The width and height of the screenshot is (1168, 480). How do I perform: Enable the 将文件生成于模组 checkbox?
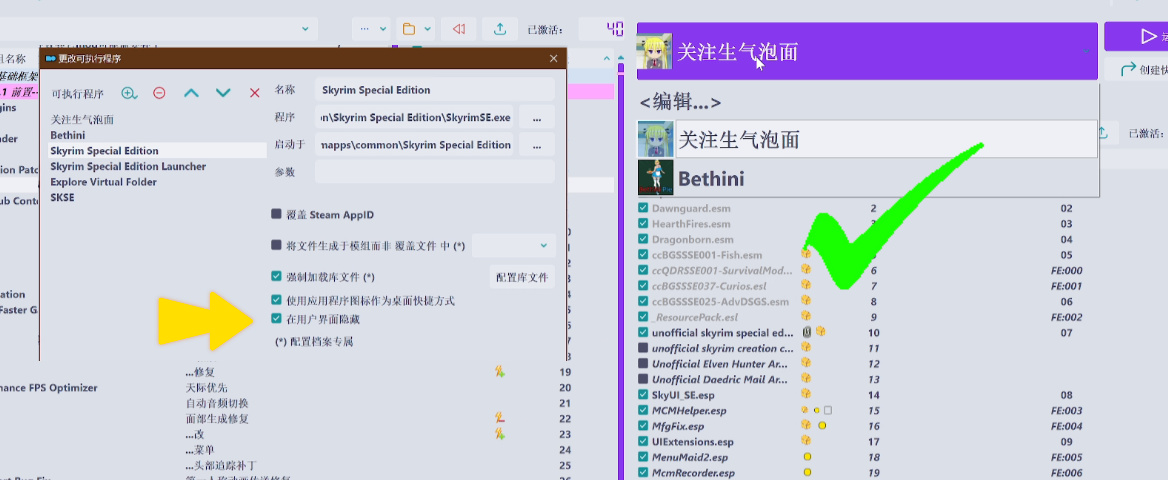click(x=276, y=244)
